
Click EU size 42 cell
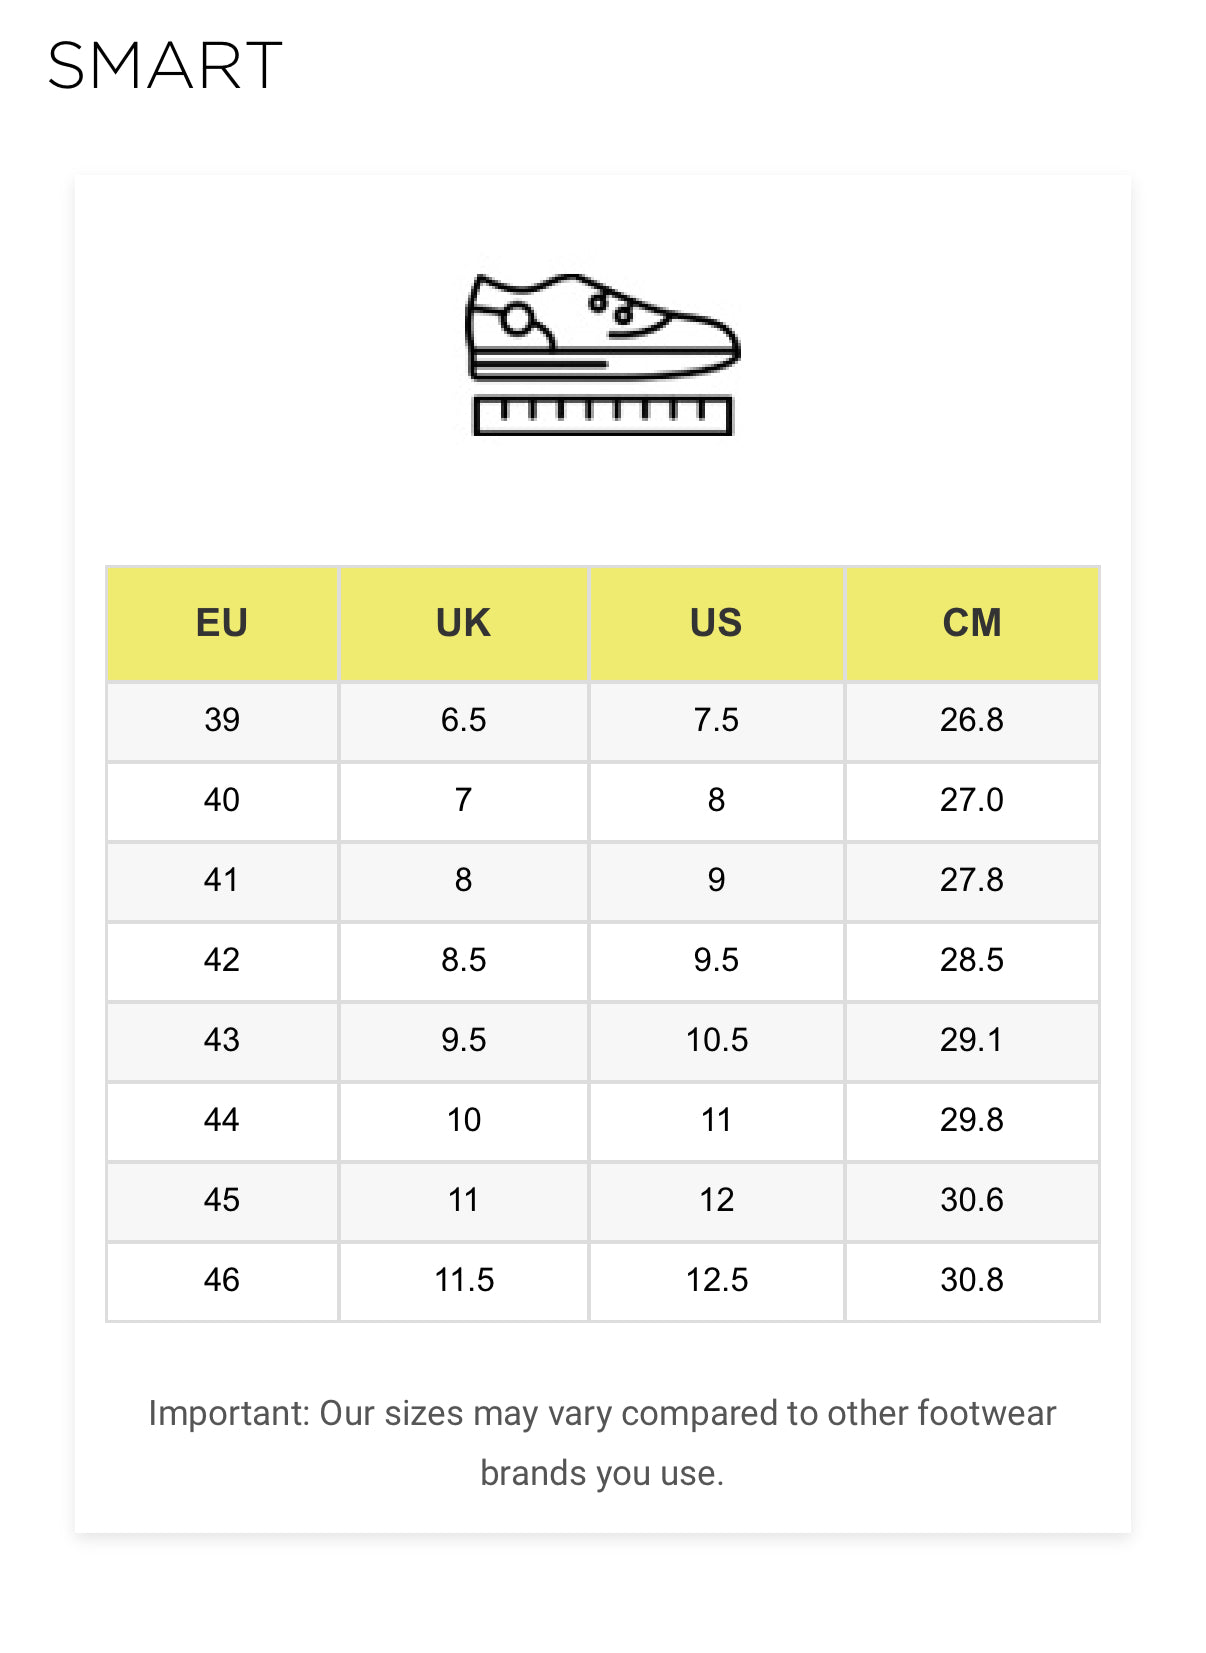point(222,960)
